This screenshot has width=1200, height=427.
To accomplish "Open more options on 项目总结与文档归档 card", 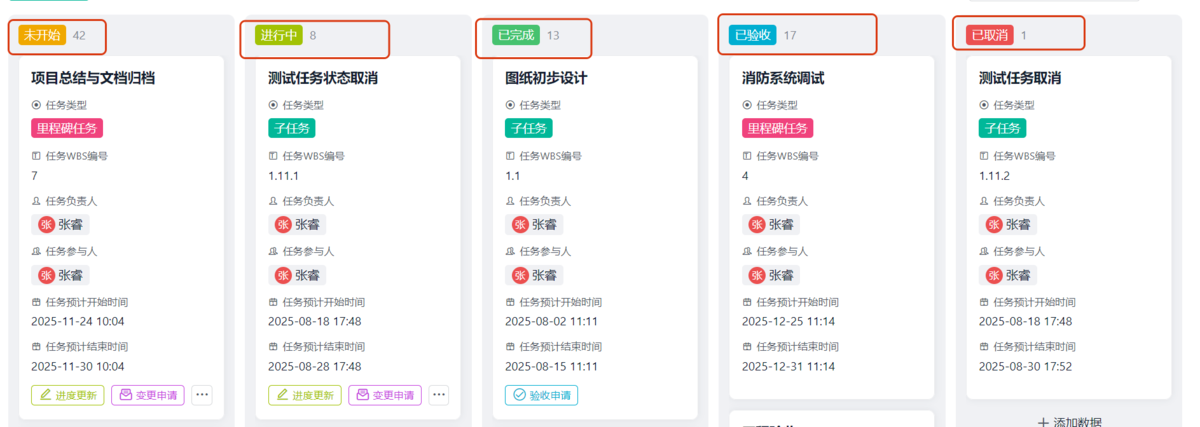I will (x=202, y=395).
